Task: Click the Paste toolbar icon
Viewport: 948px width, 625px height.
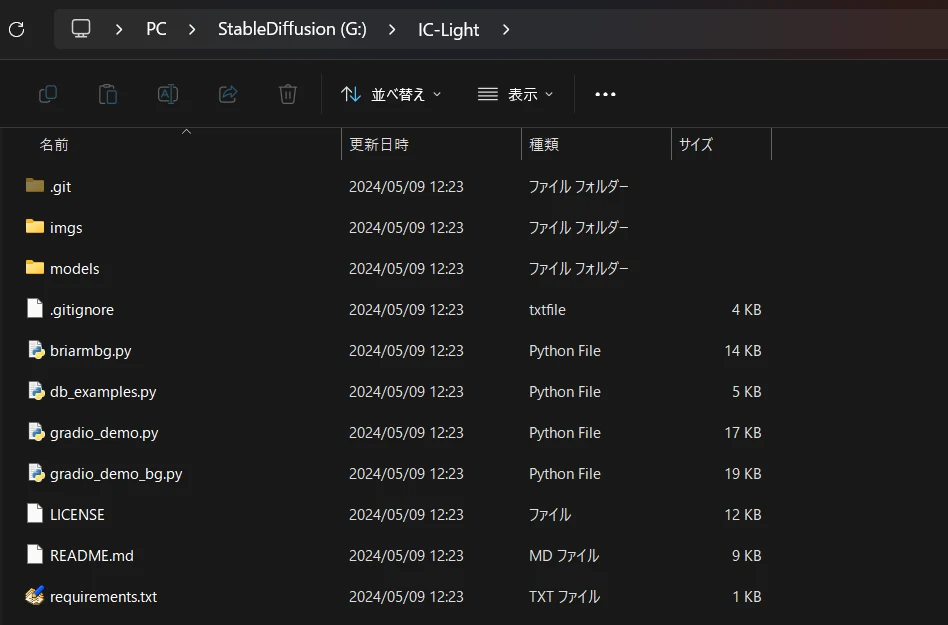Action: [x=108, y=94]
